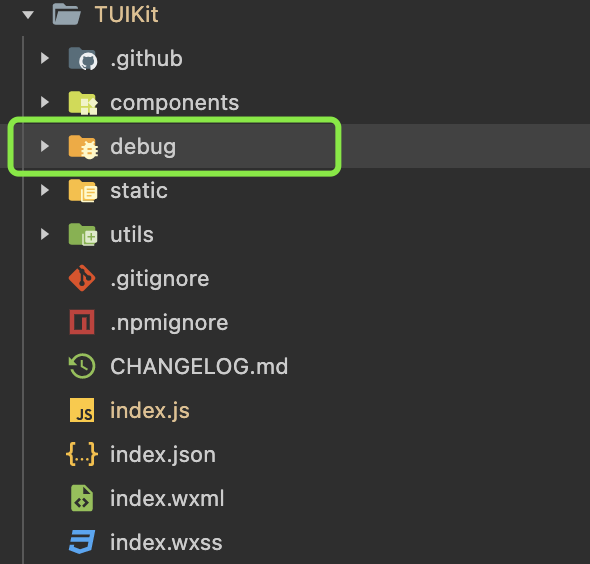Screen dimensions: 590x564
Task: Collapse the TUIKit root folder arrow
Action: (x=28, y=15)
